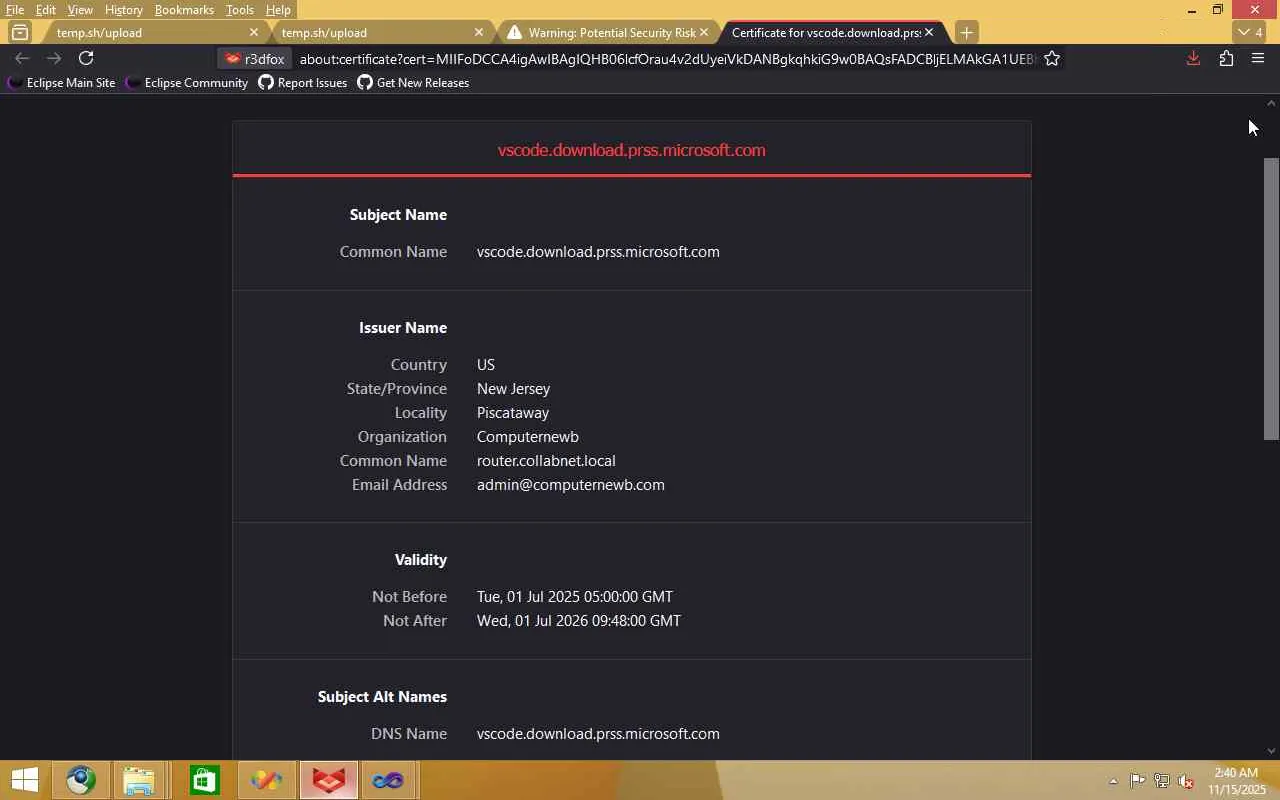The width and height of the screenshot is (1280, 800).
Task: Close the Certificate tab
Action: click(929, 32)
